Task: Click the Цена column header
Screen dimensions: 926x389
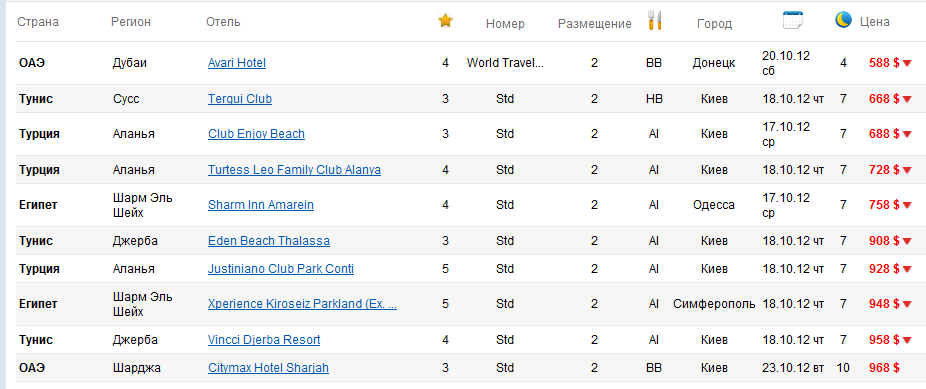Action: pyautogui.click(x=875, y=22)
